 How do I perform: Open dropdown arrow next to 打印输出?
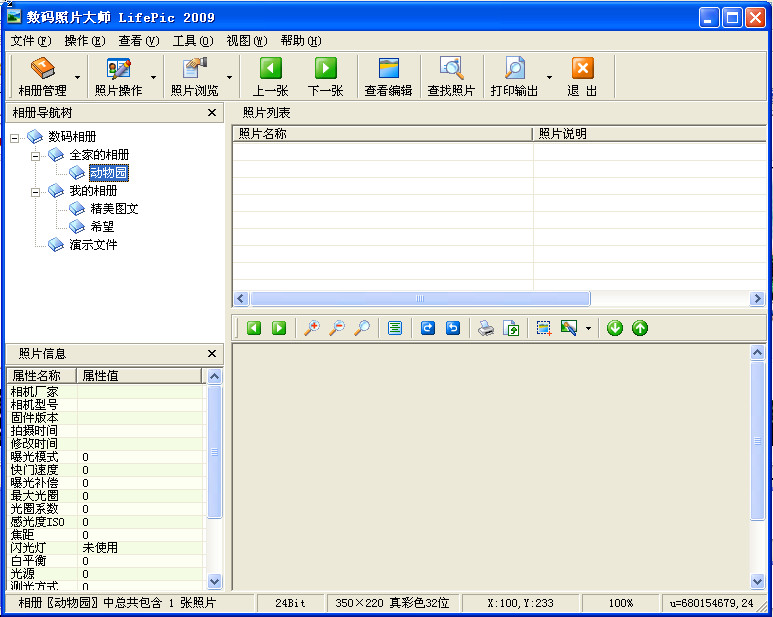pos(550,77)
